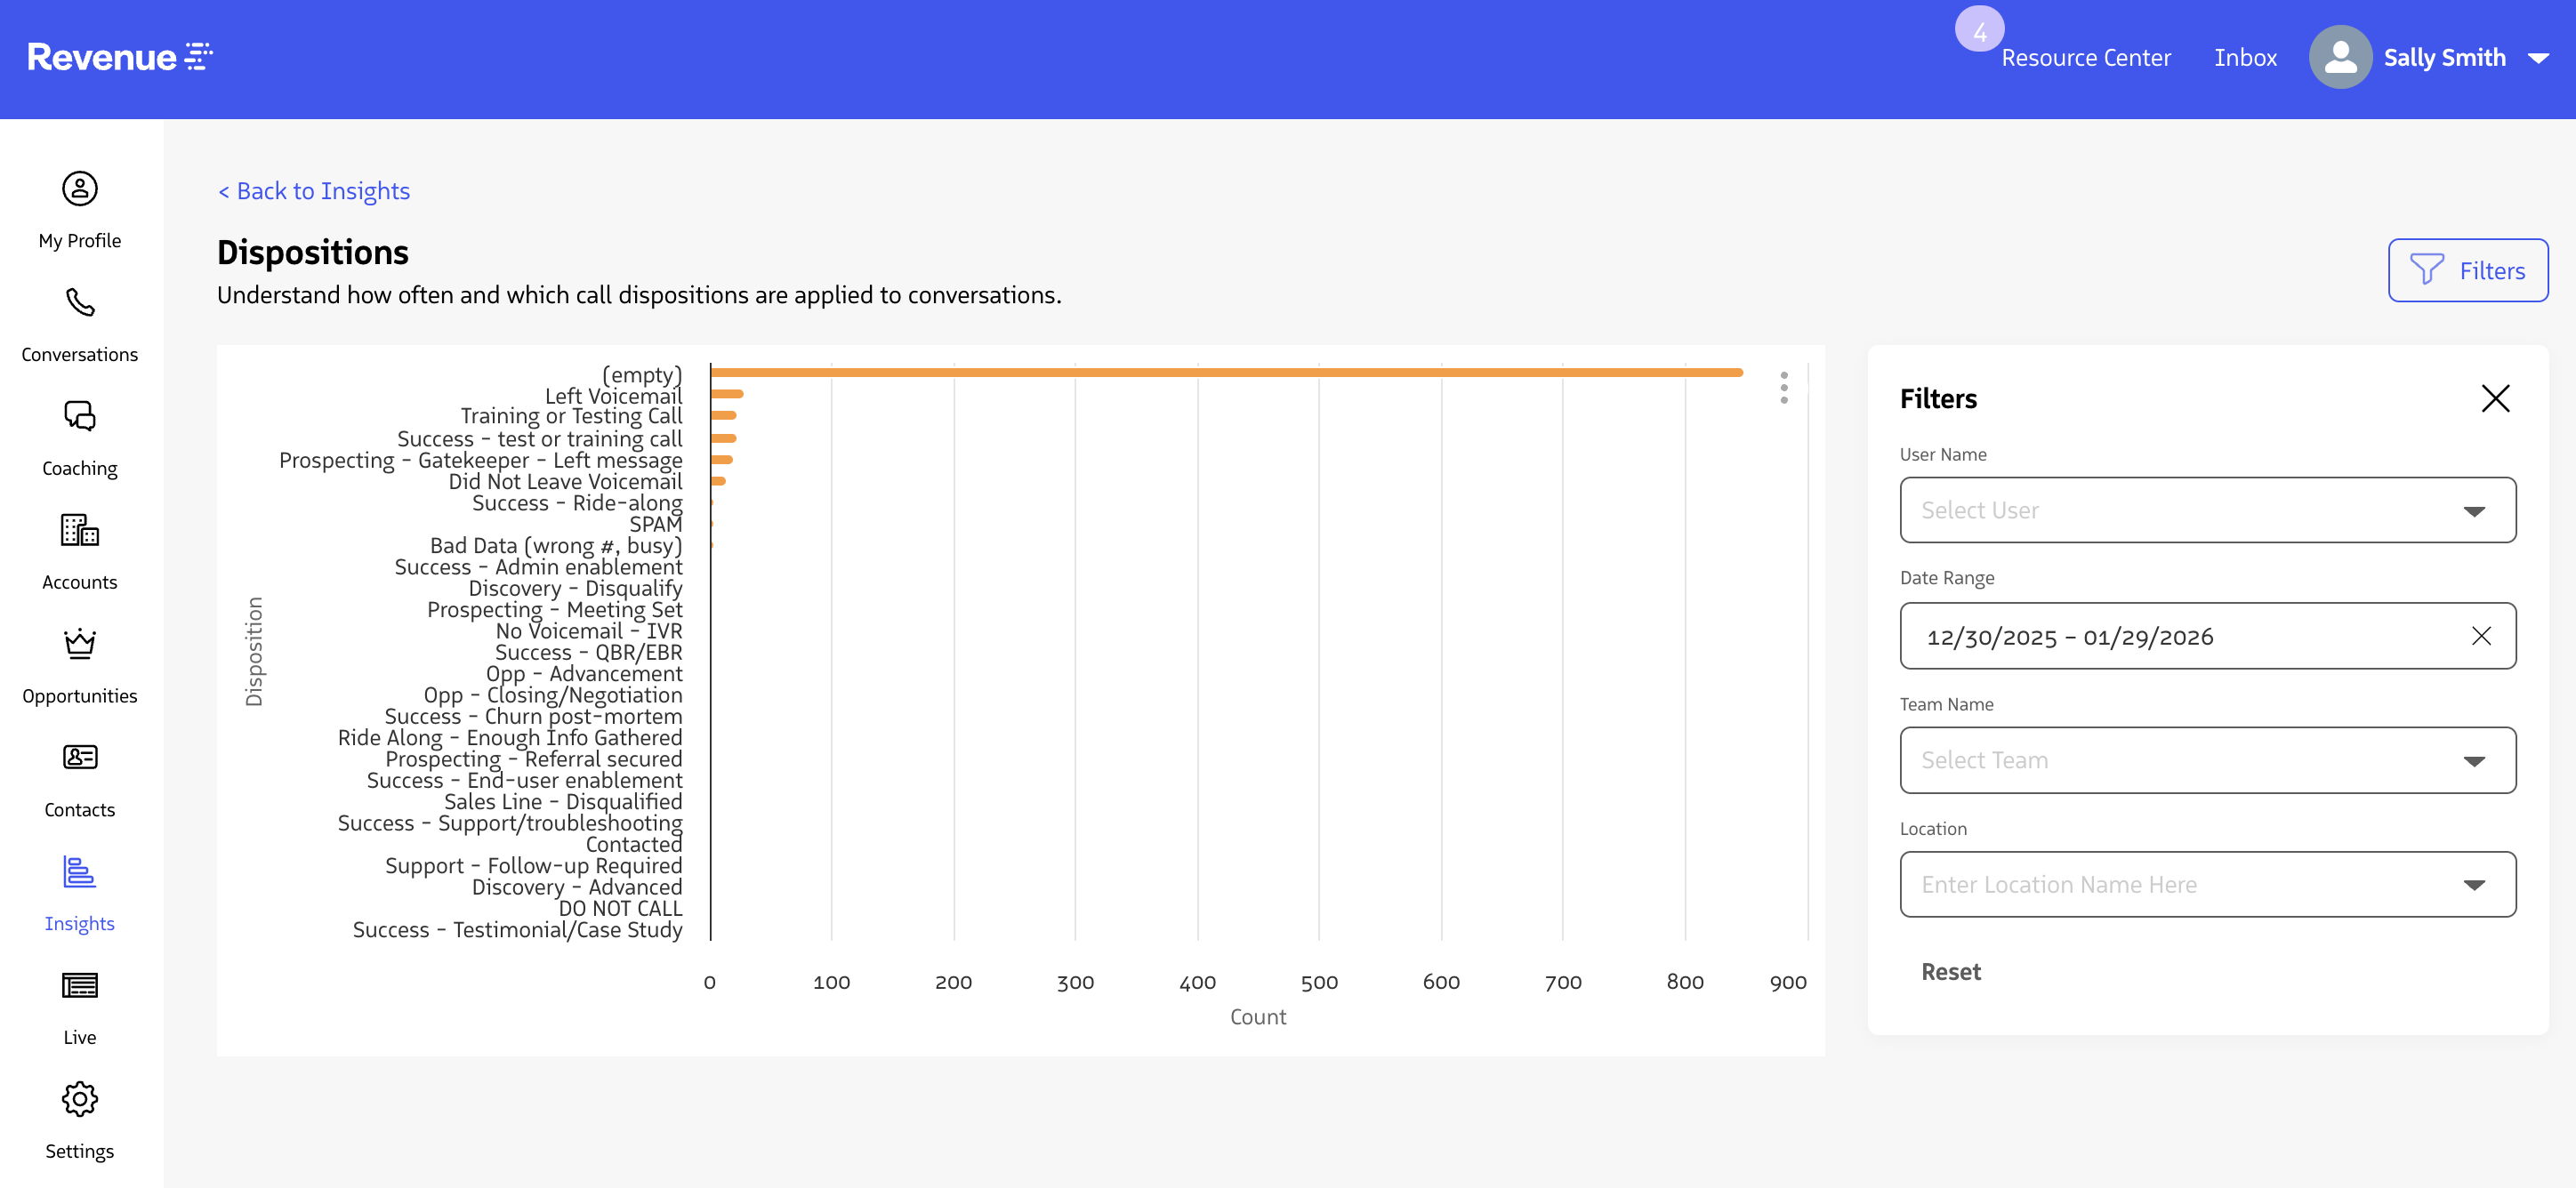Image resolution: width=2576 pixels, height=1188 pixels.
Task: Open the Coaching section icon
Action: (80, 416)
